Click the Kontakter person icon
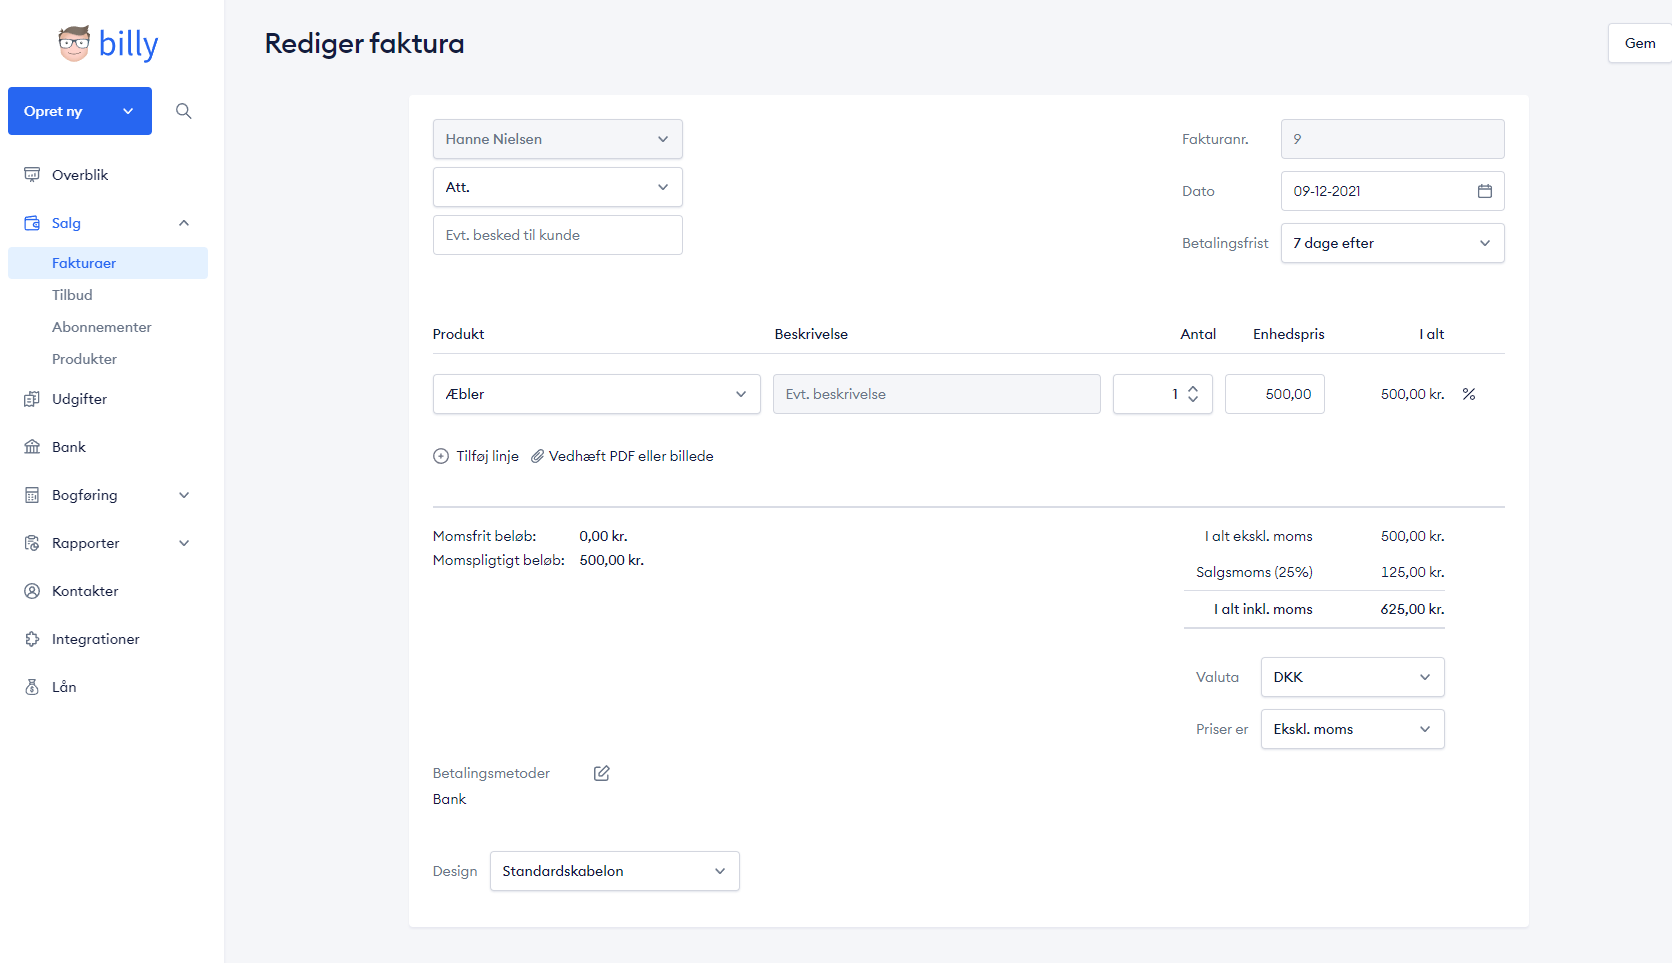Image resolution: width=1672 pixels, height=963 pixels. [32, 591]
